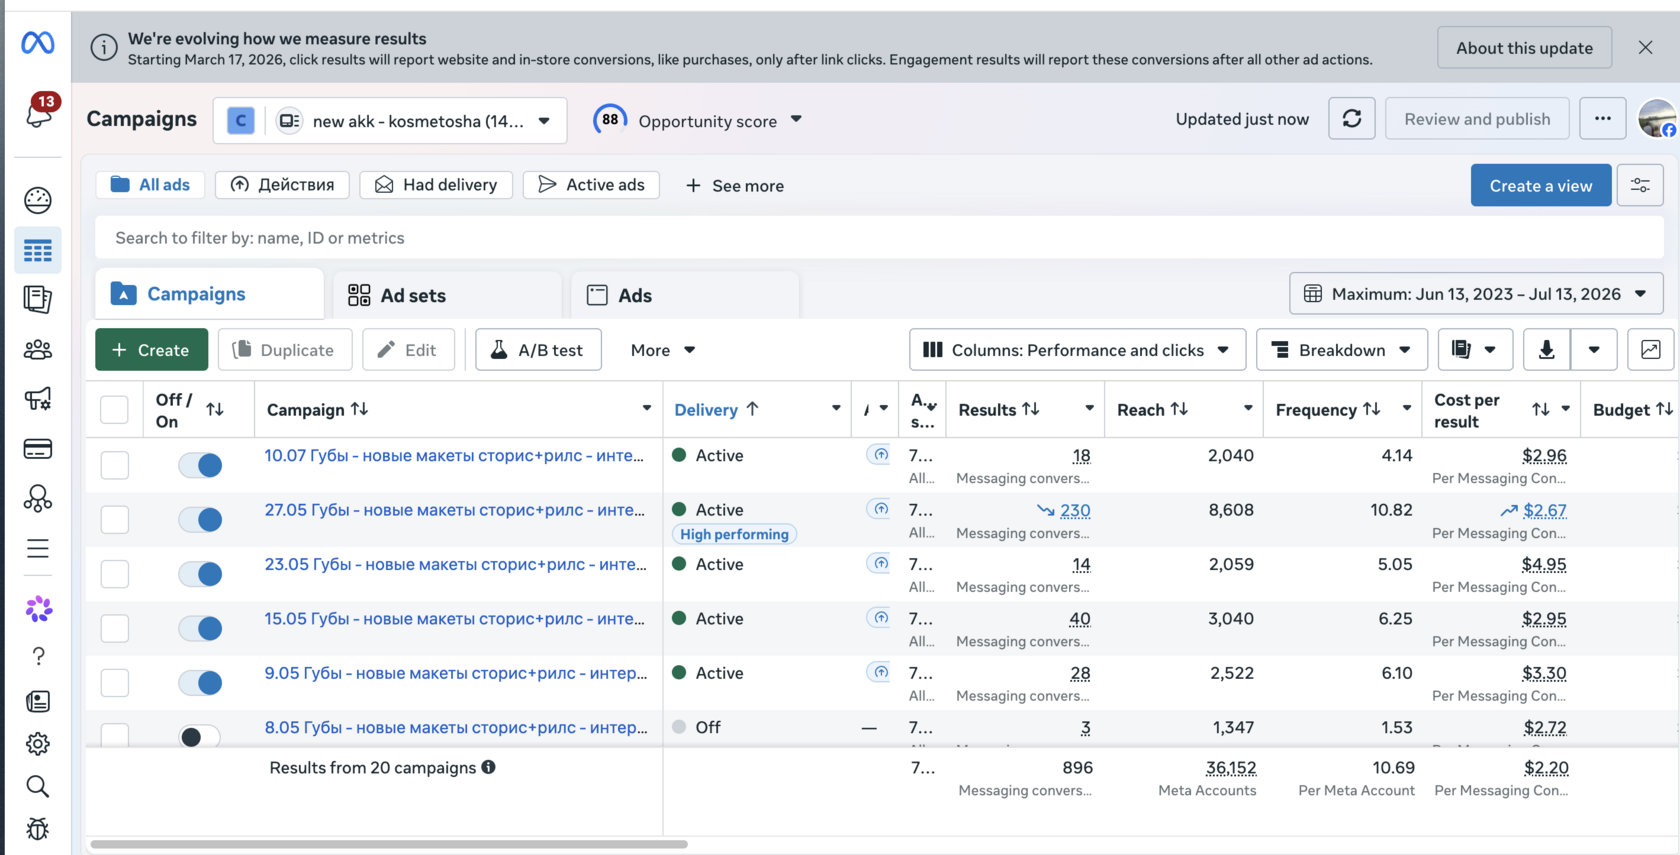Open the 27.05 Губы campaign link
The height and width of the screenshot is (855, 1680).
(454, 510)
